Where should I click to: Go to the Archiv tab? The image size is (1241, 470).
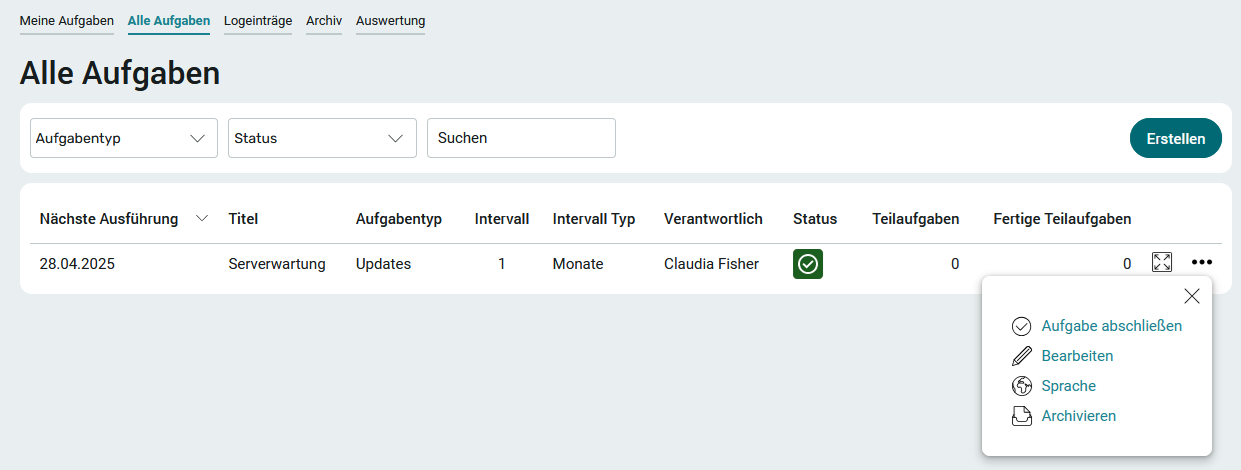coord(324,21)
